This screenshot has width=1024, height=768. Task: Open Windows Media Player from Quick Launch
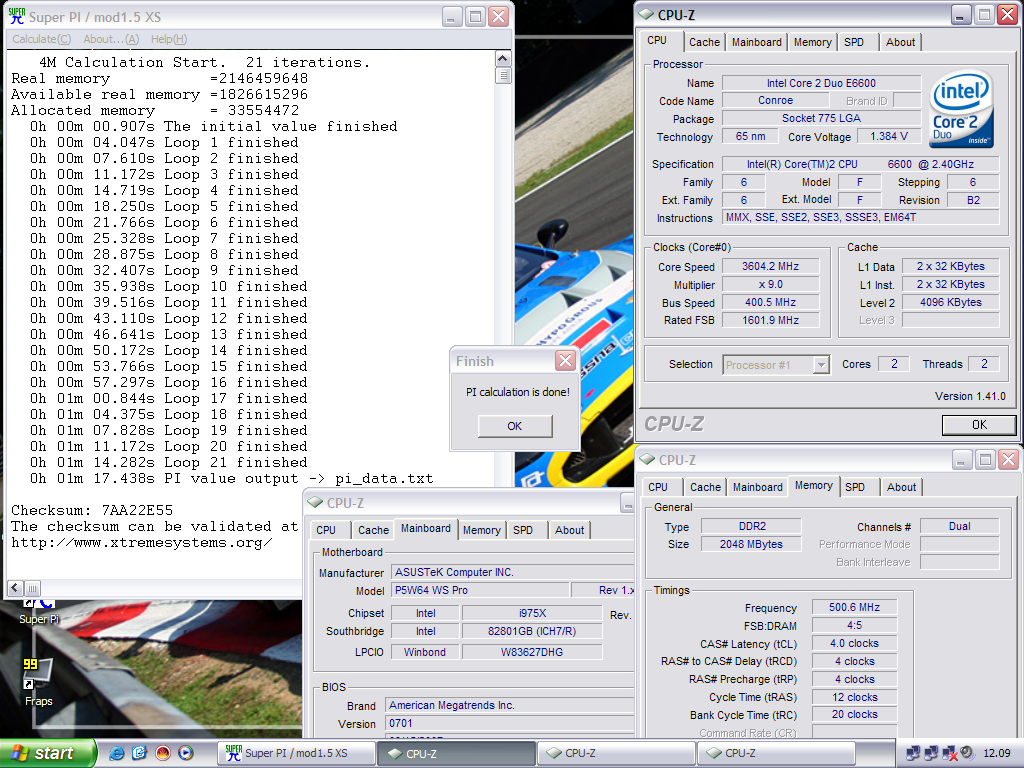click(186, 753)
